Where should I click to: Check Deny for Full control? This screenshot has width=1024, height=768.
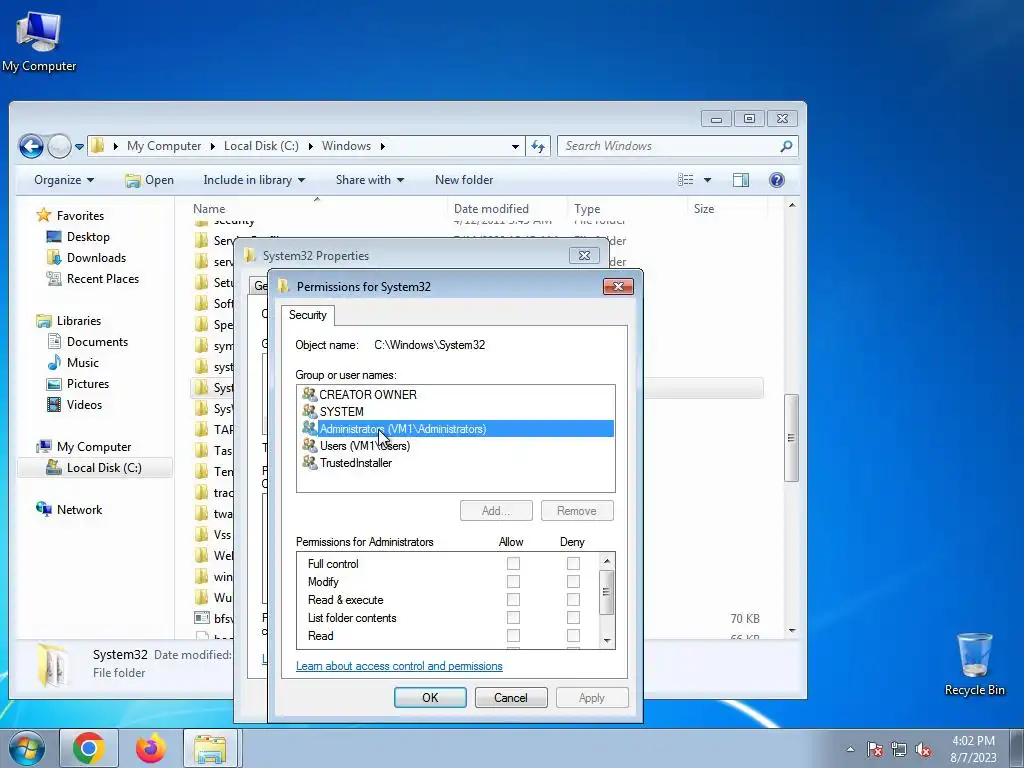click(x=573, y=563)
